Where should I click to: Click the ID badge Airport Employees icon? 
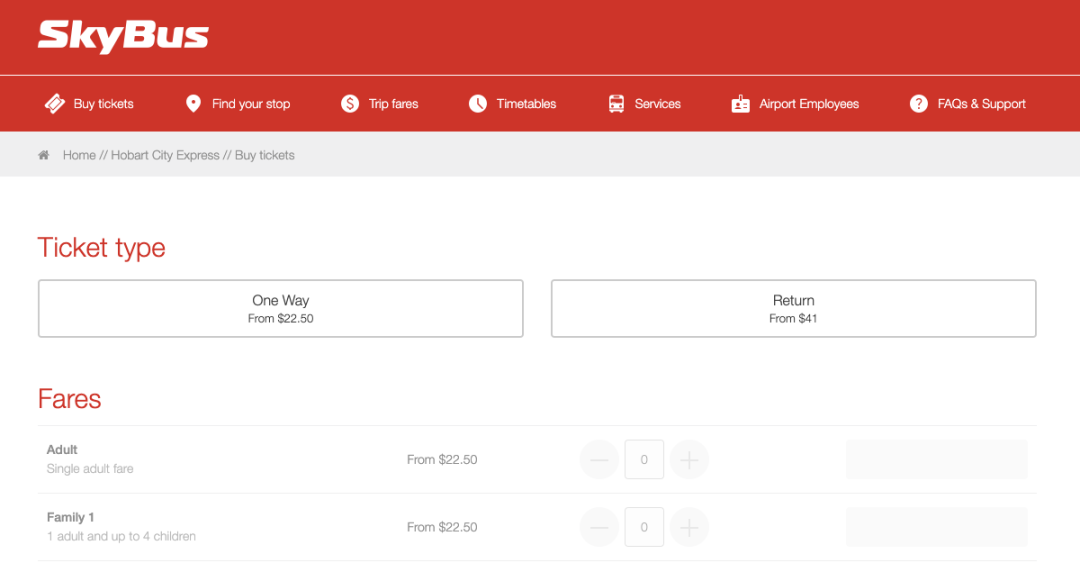[740, 104]
